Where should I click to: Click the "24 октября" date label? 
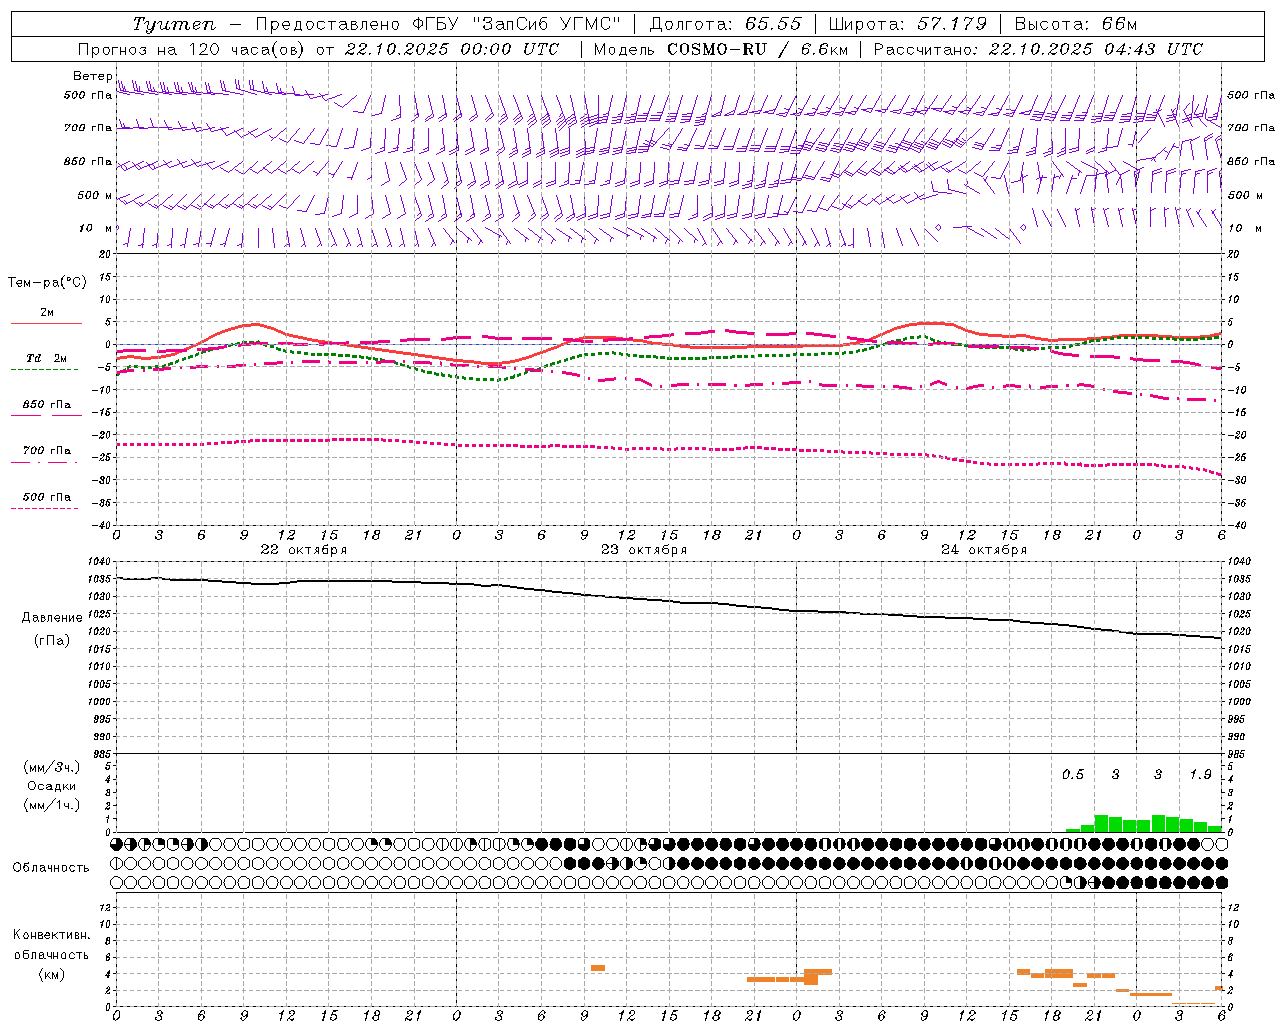point(984,549)
